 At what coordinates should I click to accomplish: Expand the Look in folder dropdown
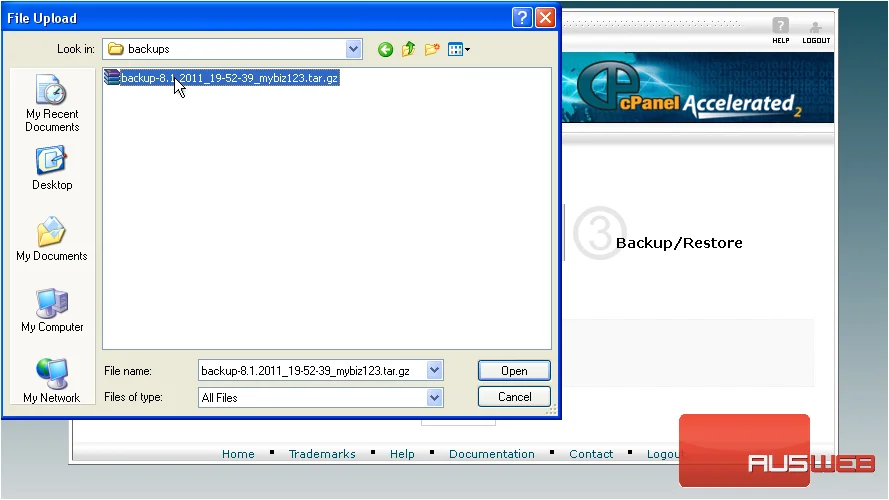point(353,49)
